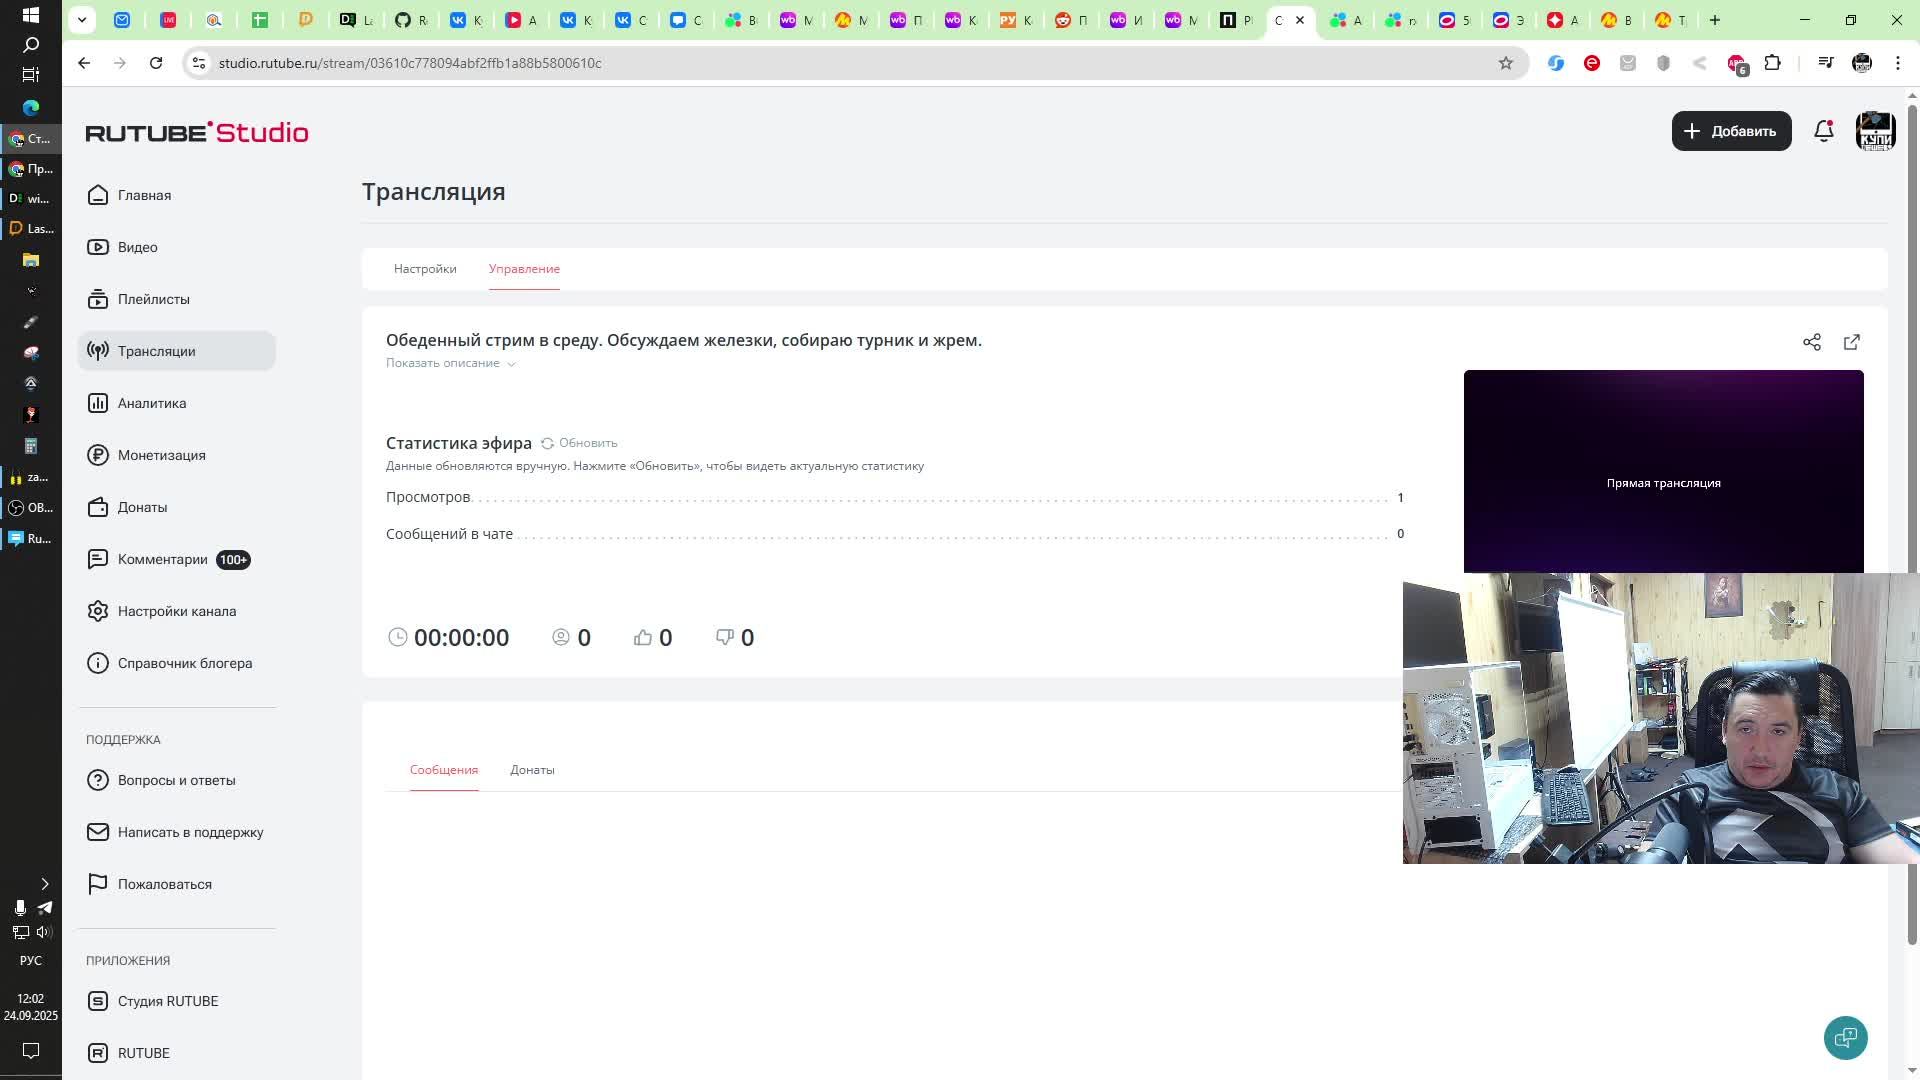Open the notifications bell
Viewport: 1920px width, 1080px height.
(1823, 131)
